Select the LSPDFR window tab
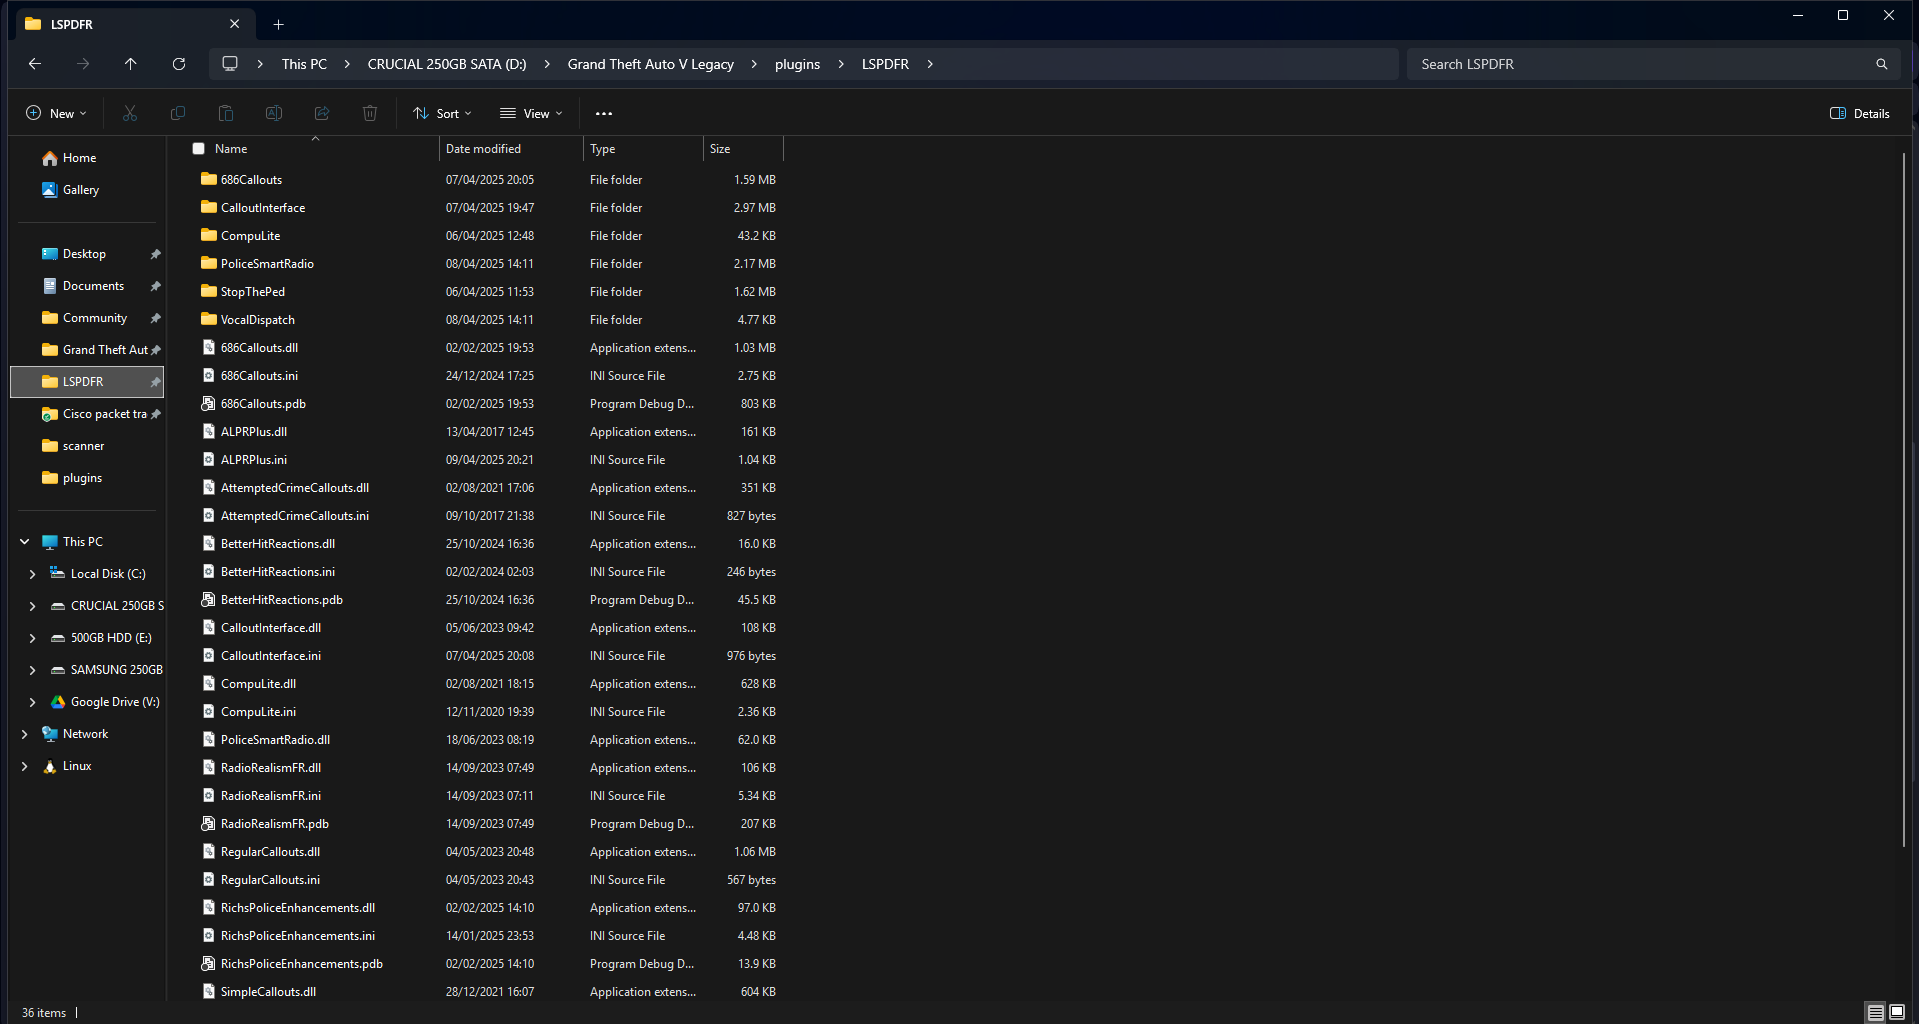 (134, 24)
